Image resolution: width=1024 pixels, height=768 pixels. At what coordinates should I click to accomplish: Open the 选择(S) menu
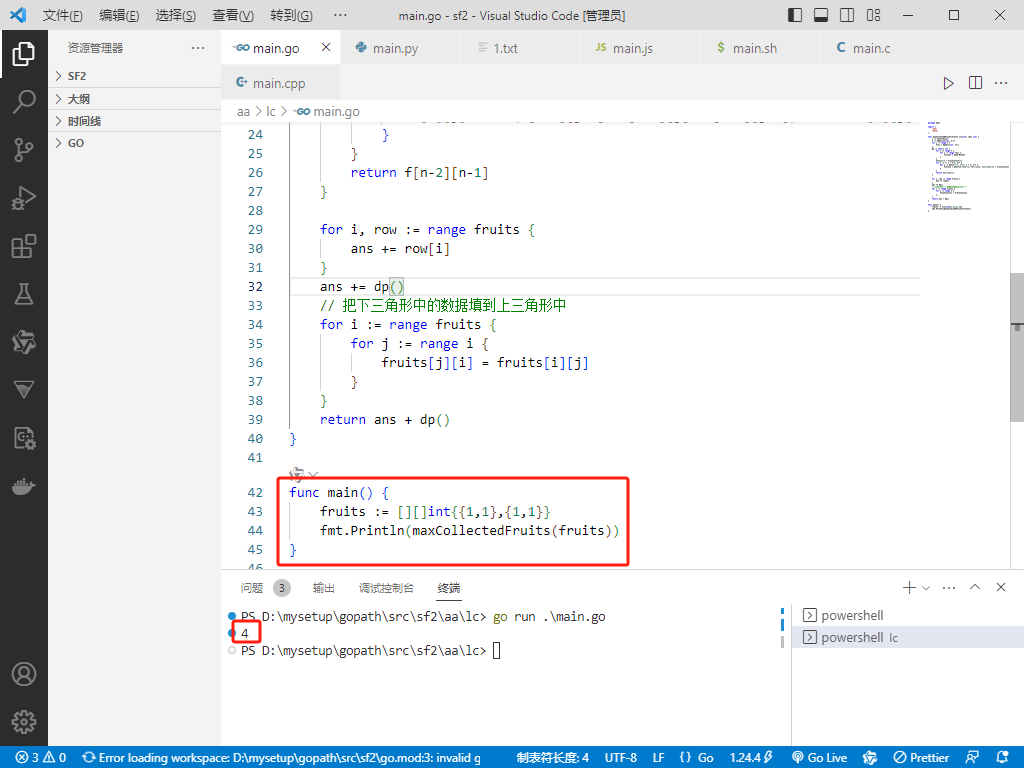point(176,15)
